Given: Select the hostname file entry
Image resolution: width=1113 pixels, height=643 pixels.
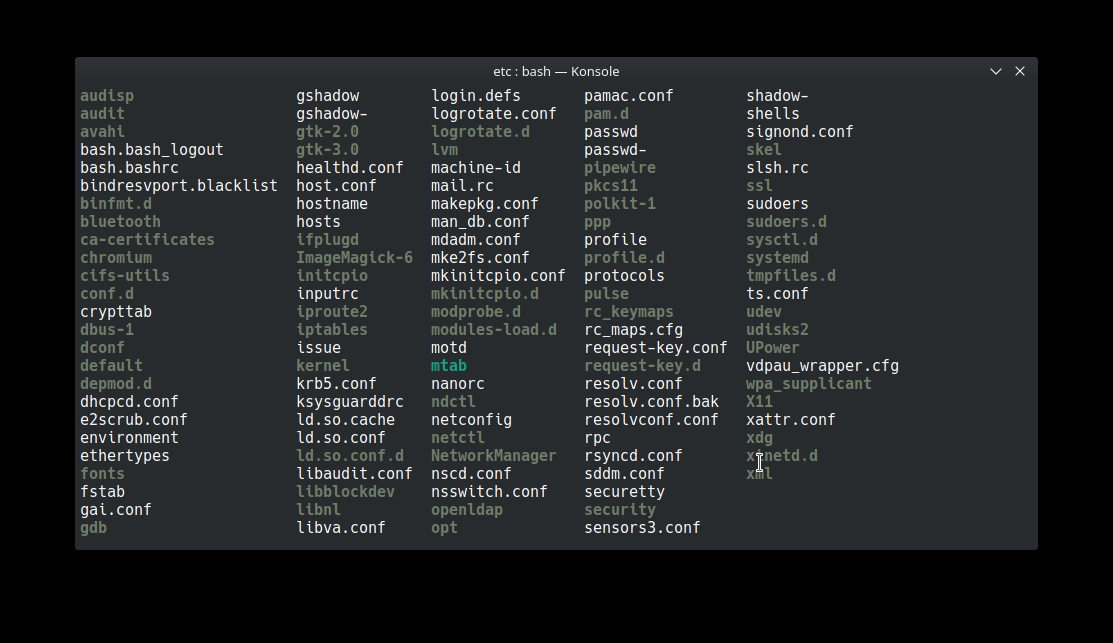Looking at the screenshot, I should 331,204.
